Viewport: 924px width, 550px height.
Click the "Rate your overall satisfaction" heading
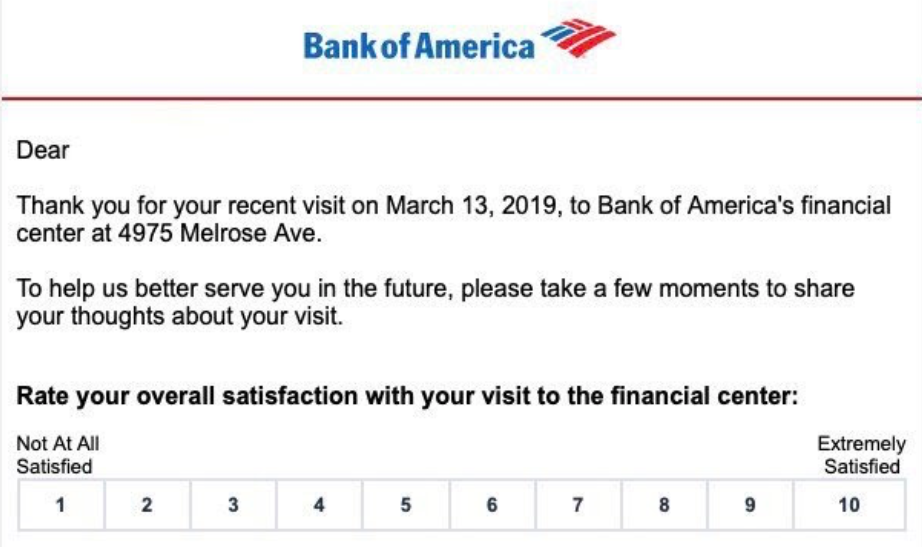point(407,396)
